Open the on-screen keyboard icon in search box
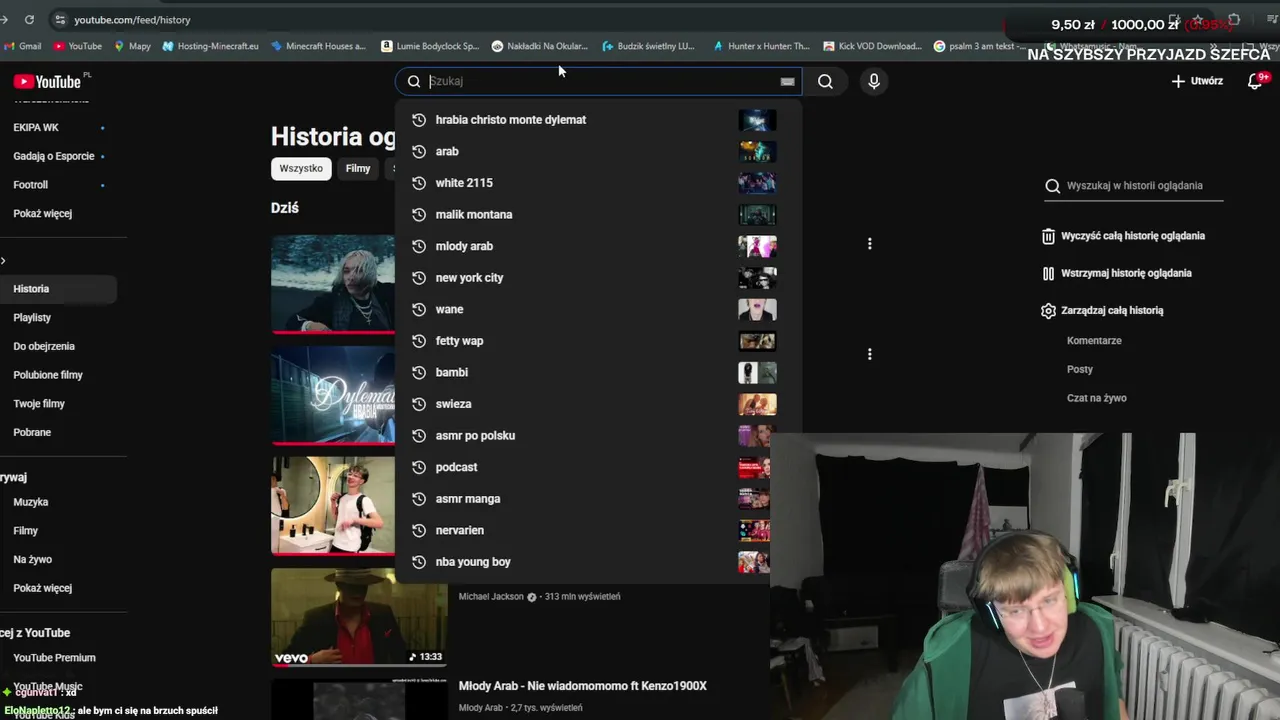The width and height of the screenshot is (1280, 720). pos(787,82)
